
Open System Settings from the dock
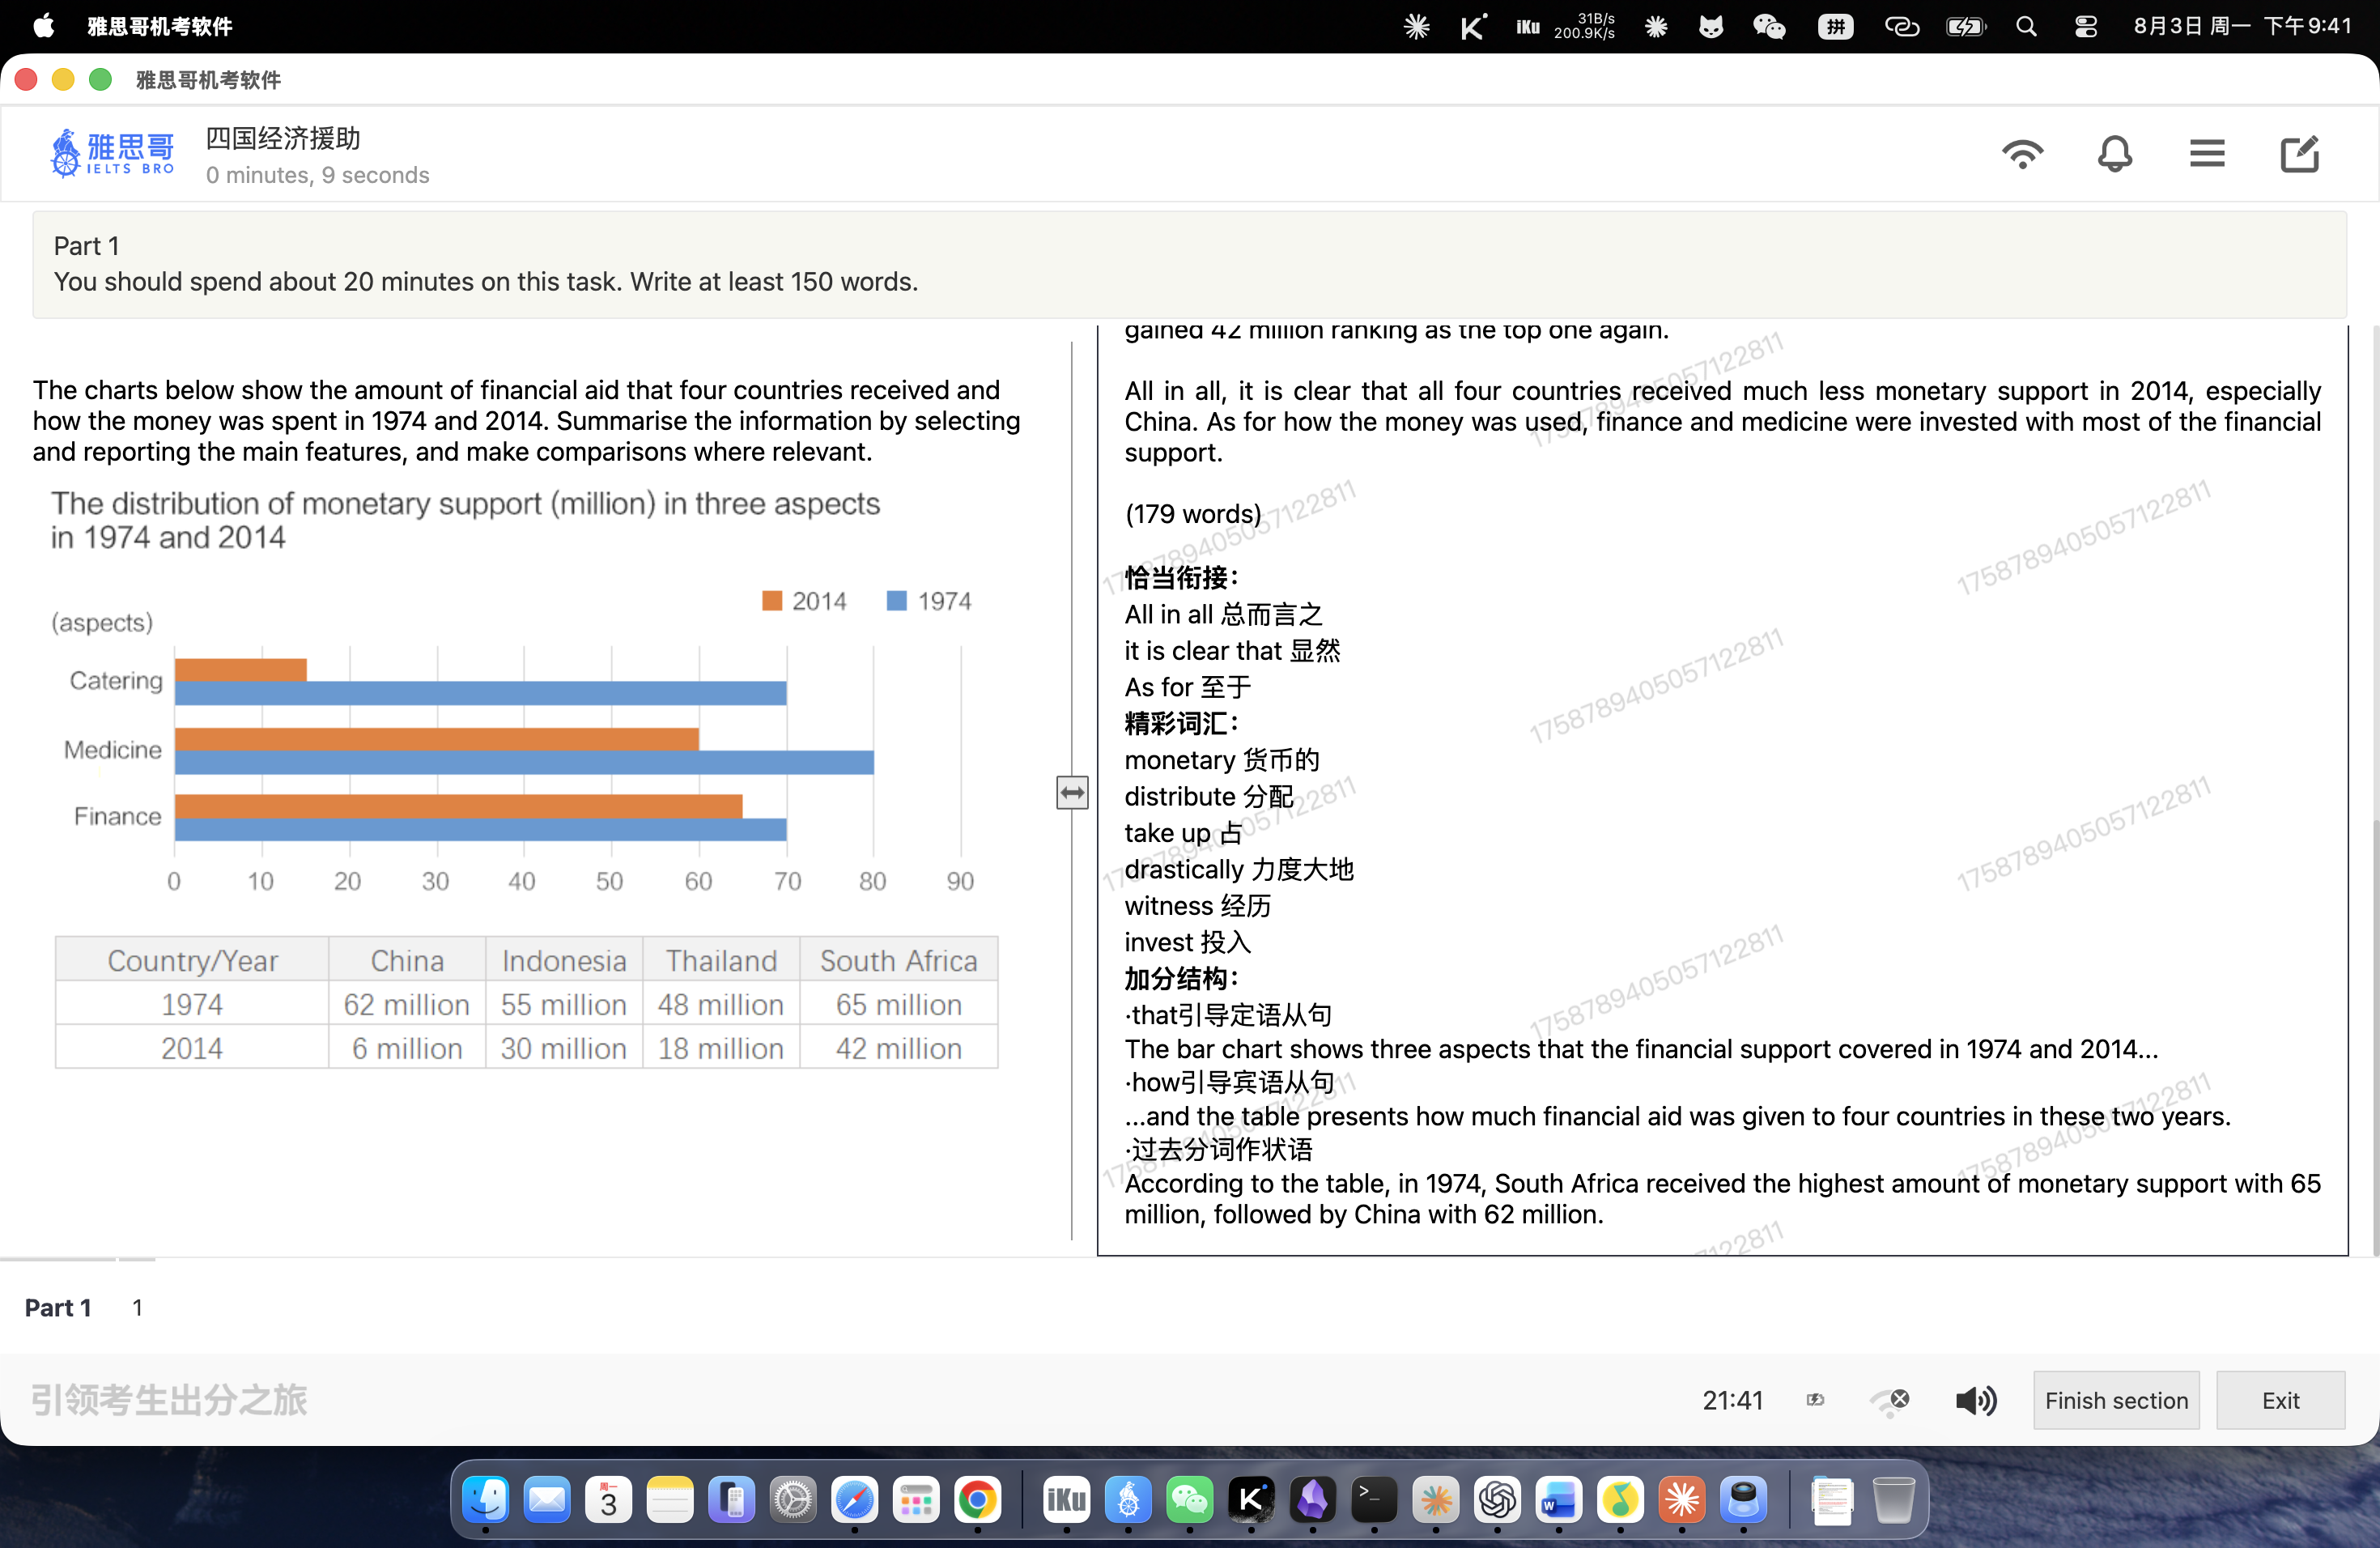(x=793, y=1499)
